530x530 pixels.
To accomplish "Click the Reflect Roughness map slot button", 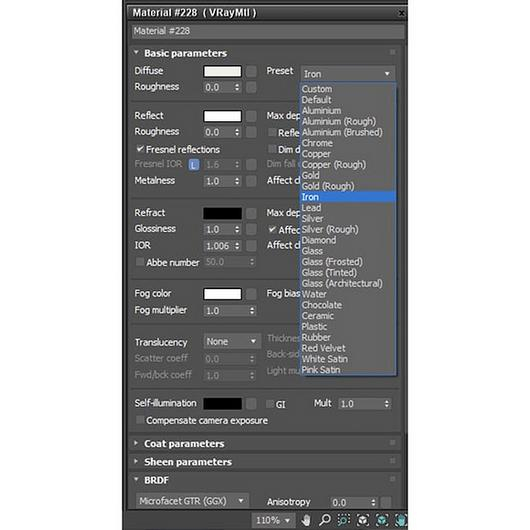I will pyautogui.click(x=251, y=132).
